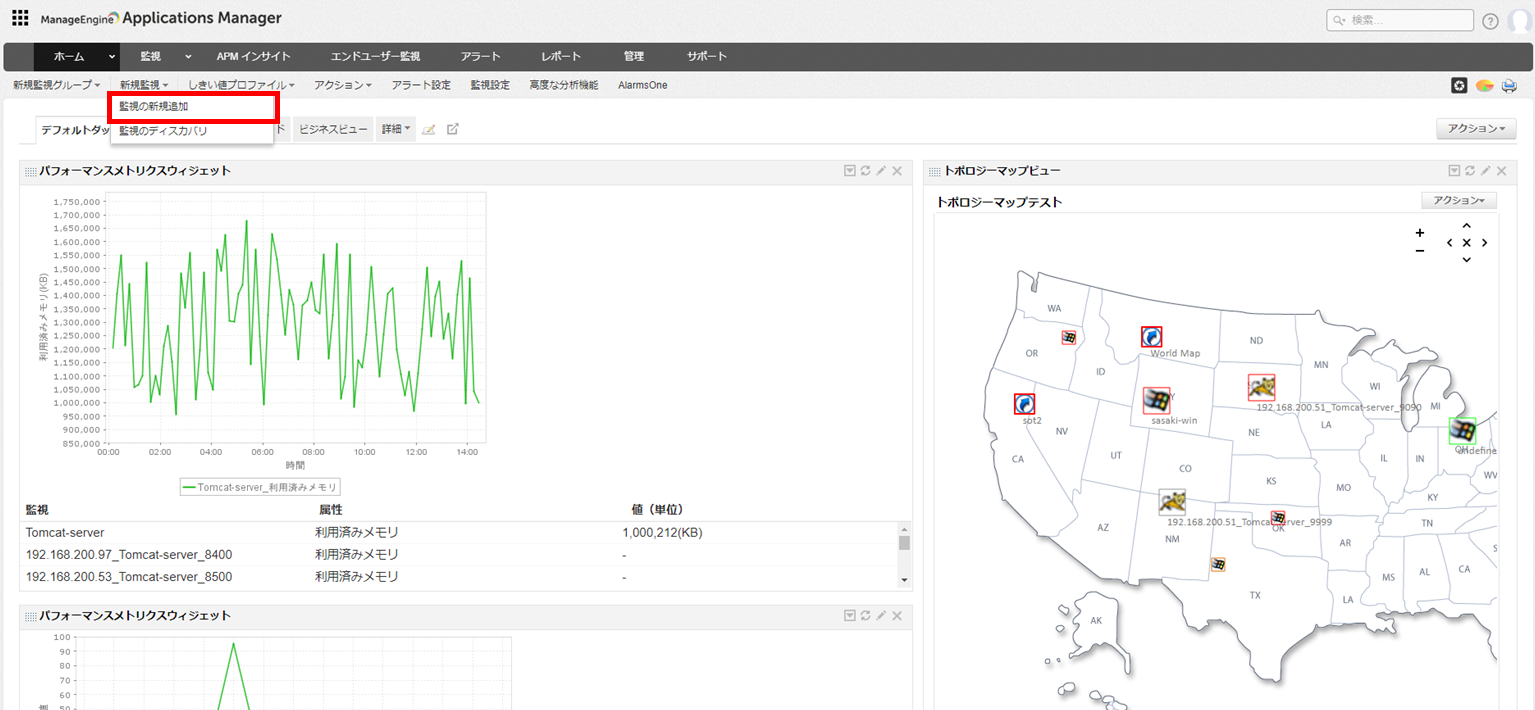Click Tomcat-server_9090 monitor icon on map
Viewport: 1535px width, 710px height.
click(1261, 387)
